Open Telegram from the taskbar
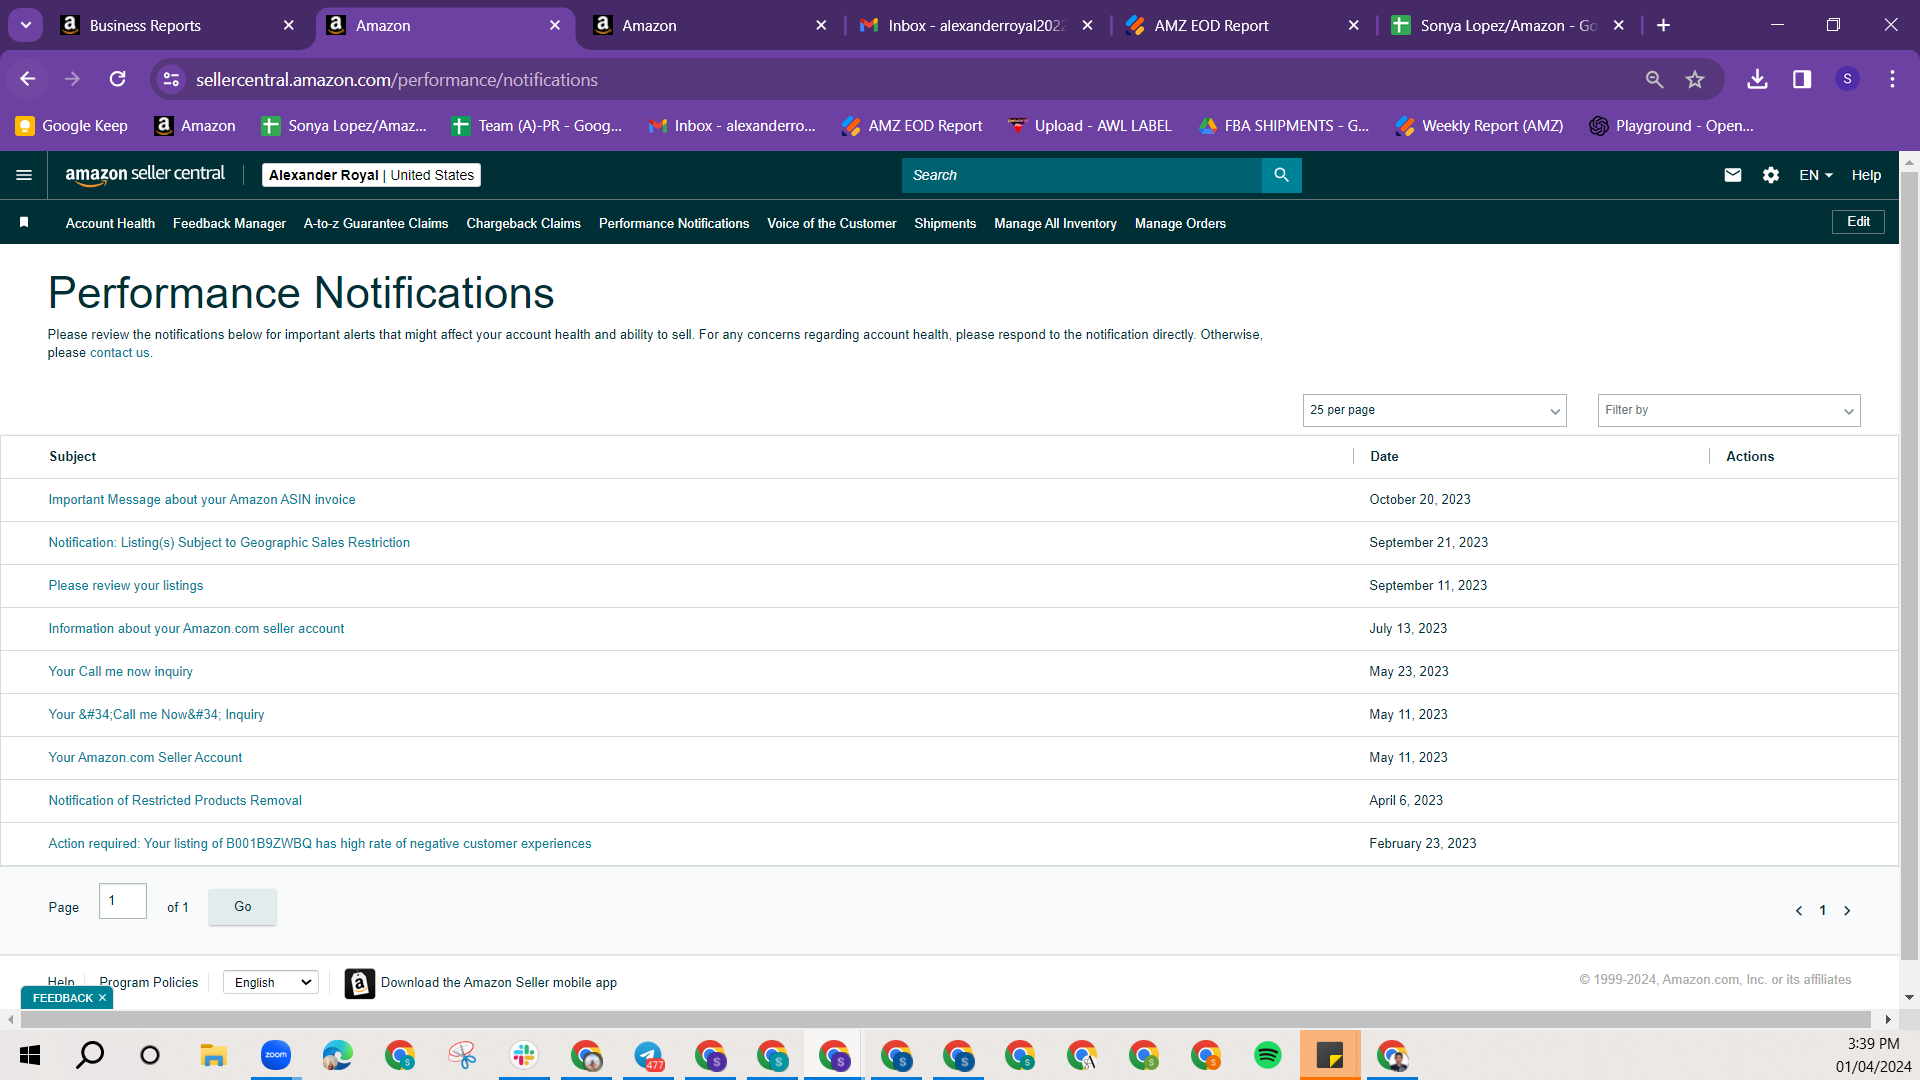Viewport: 1920px width, 1080px height. 648,1055
